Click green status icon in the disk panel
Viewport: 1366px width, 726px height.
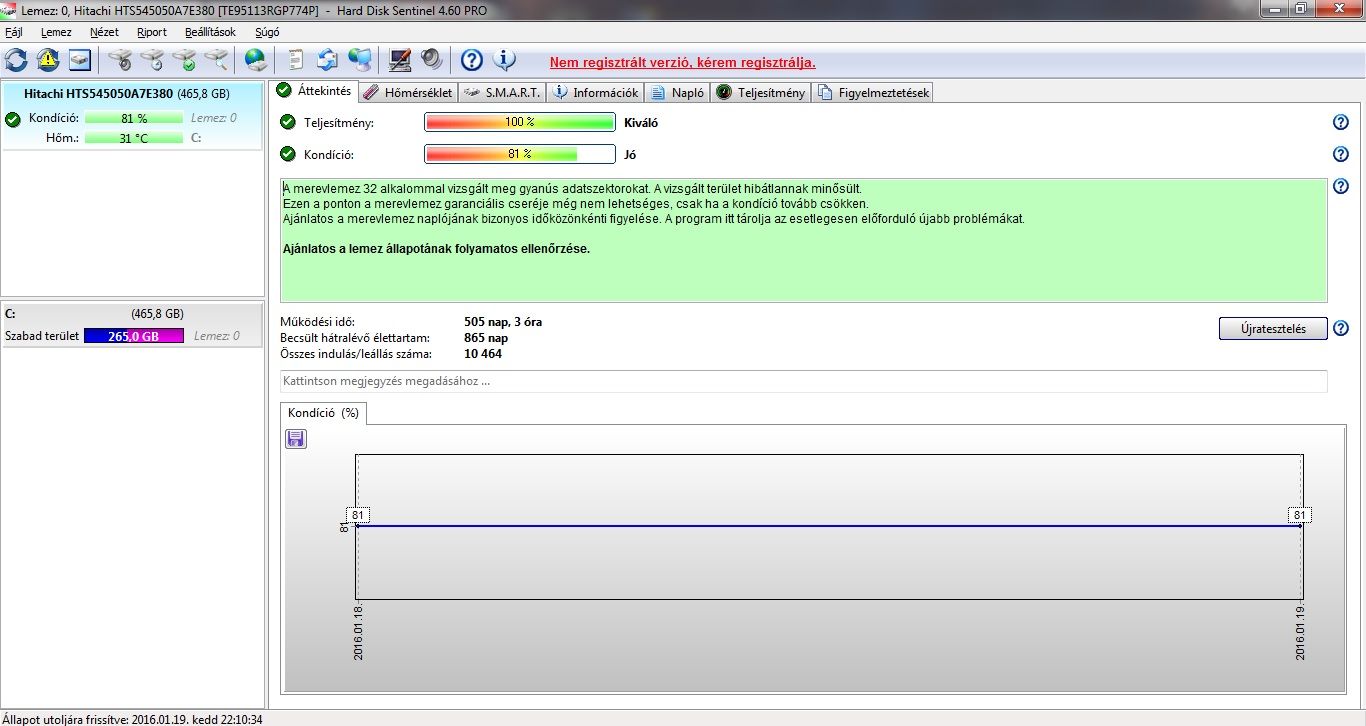pyautogui.click(x=13, y=119)
